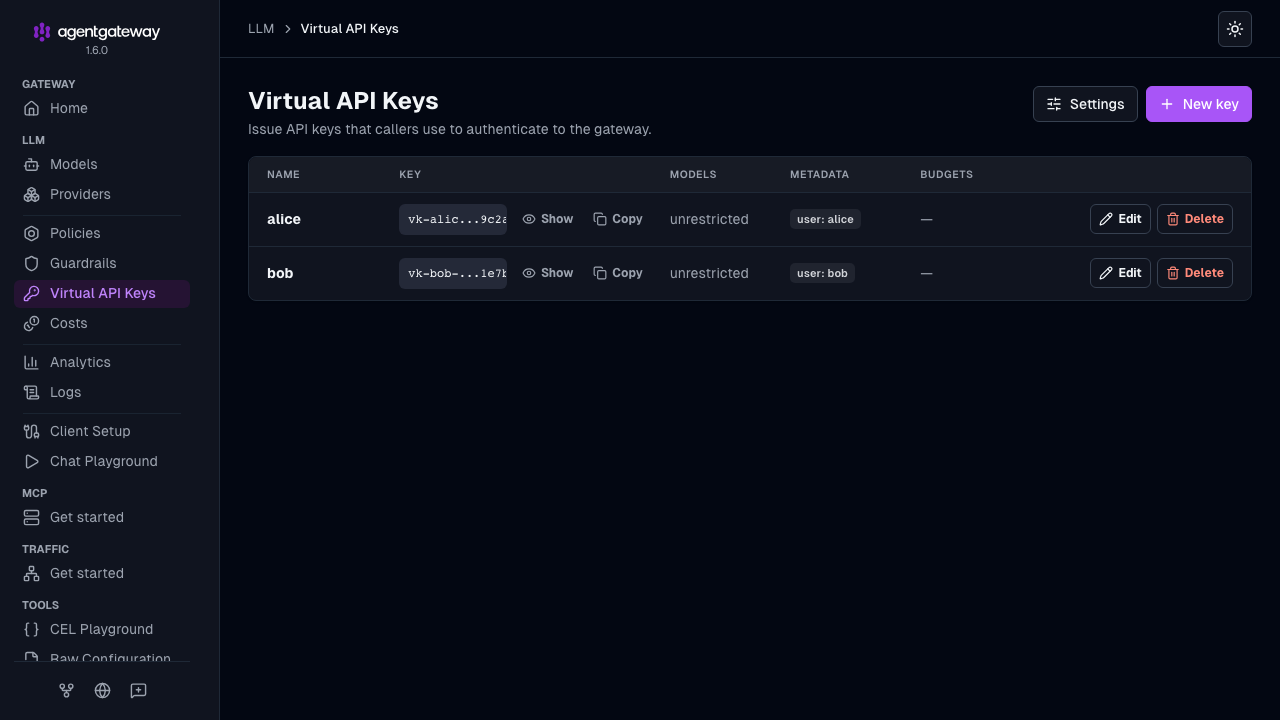
Task: Open Home in the sidebar
Action: coord(102,108)
